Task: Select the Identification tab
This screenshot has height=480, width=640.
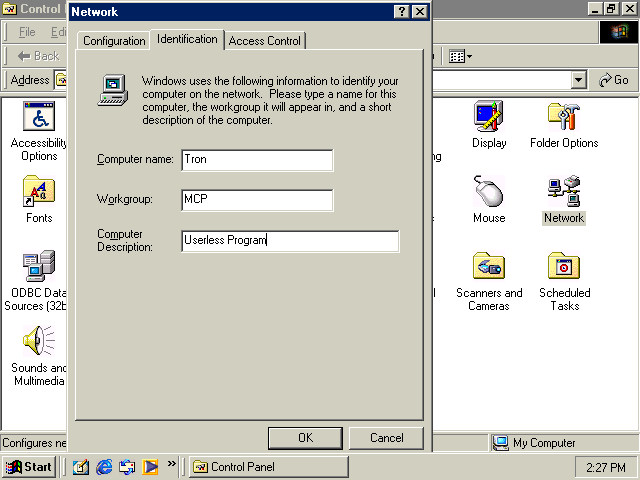Action: click(187, 39)
